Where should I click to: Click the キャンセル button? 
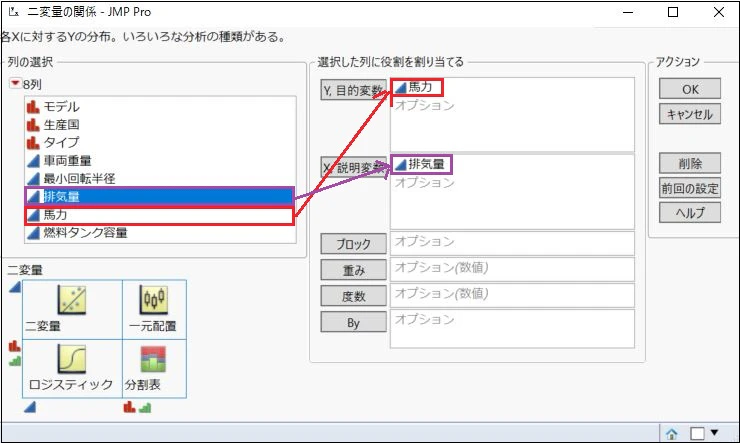(690, 114)
